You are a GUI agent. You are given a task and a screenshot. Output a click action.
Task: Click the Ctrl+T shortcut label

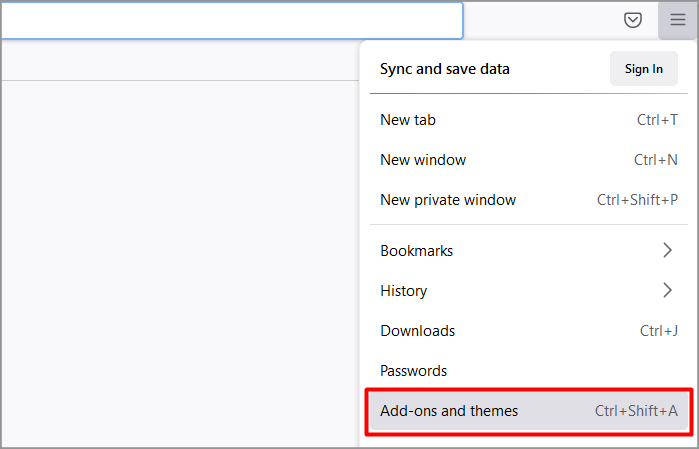[x=657, y=120]
